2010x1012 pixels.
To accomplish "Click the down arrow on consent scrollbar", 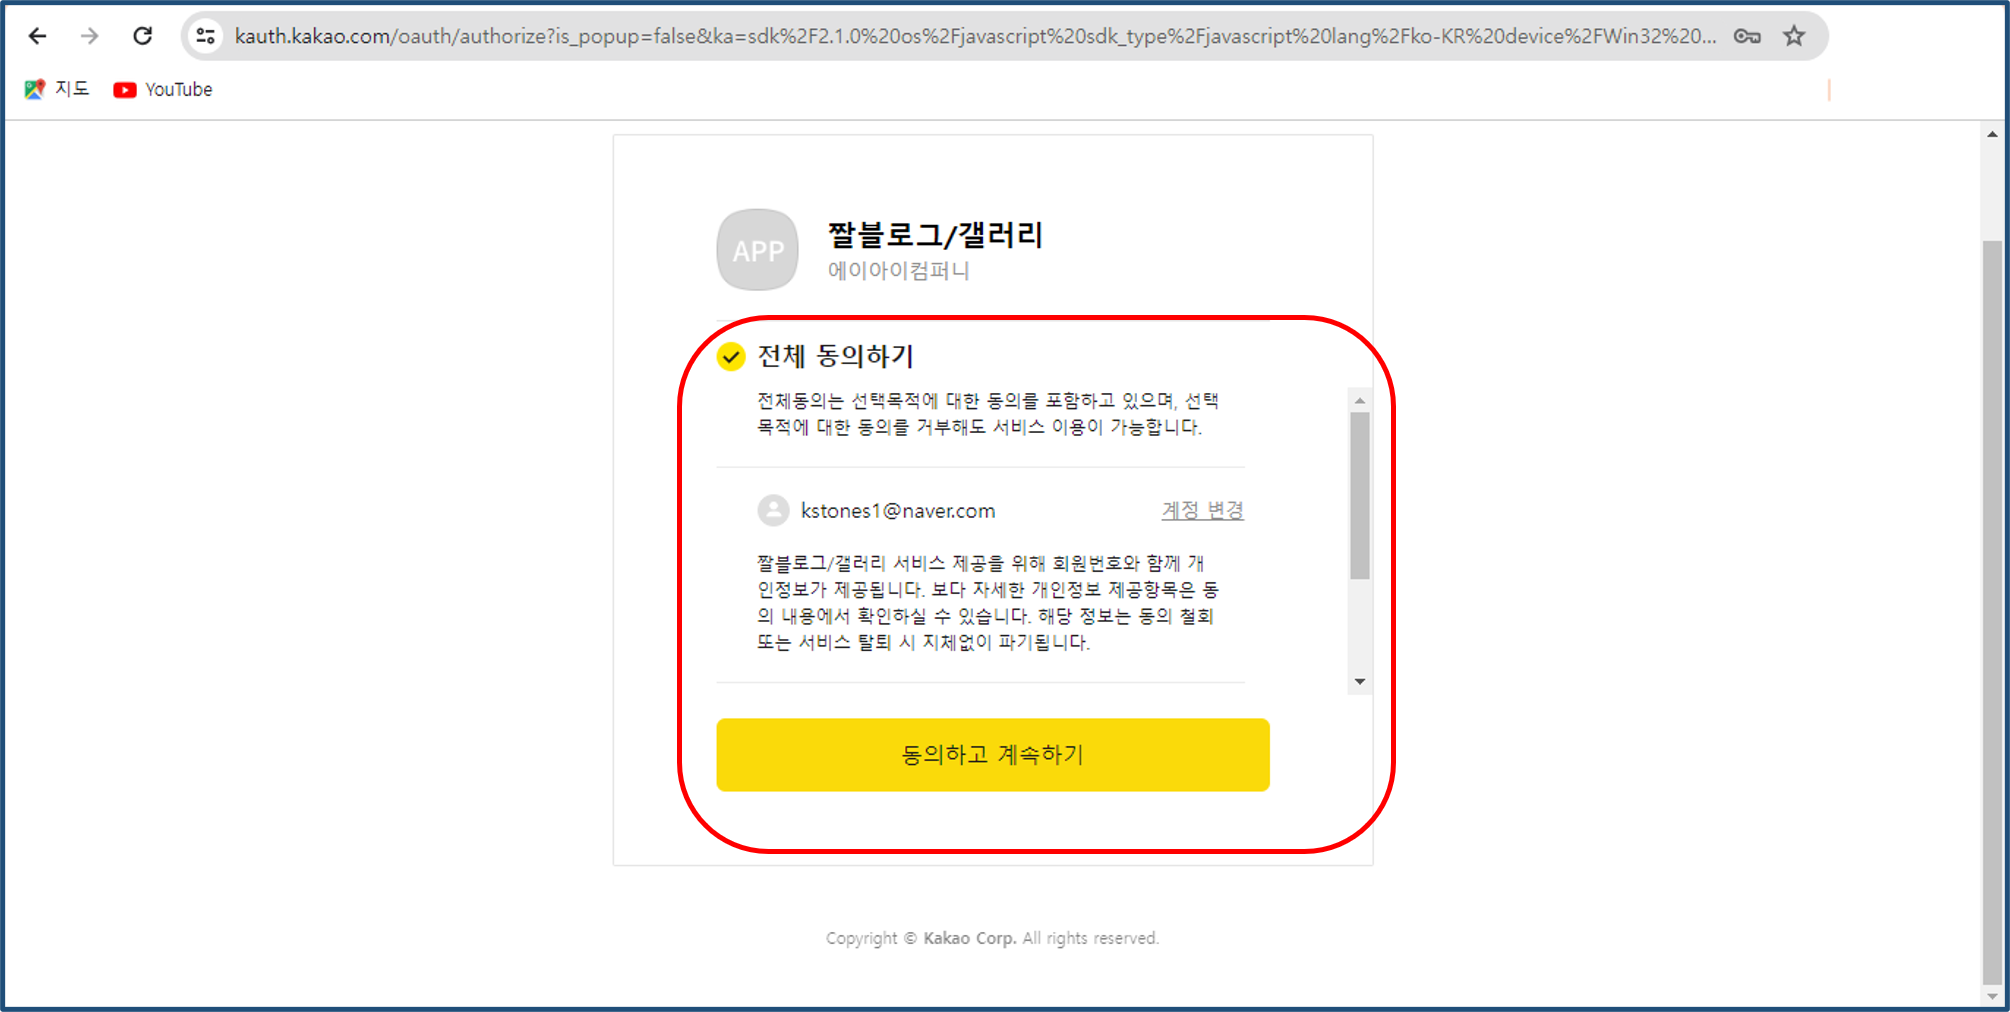I will tap(1358, 681).
